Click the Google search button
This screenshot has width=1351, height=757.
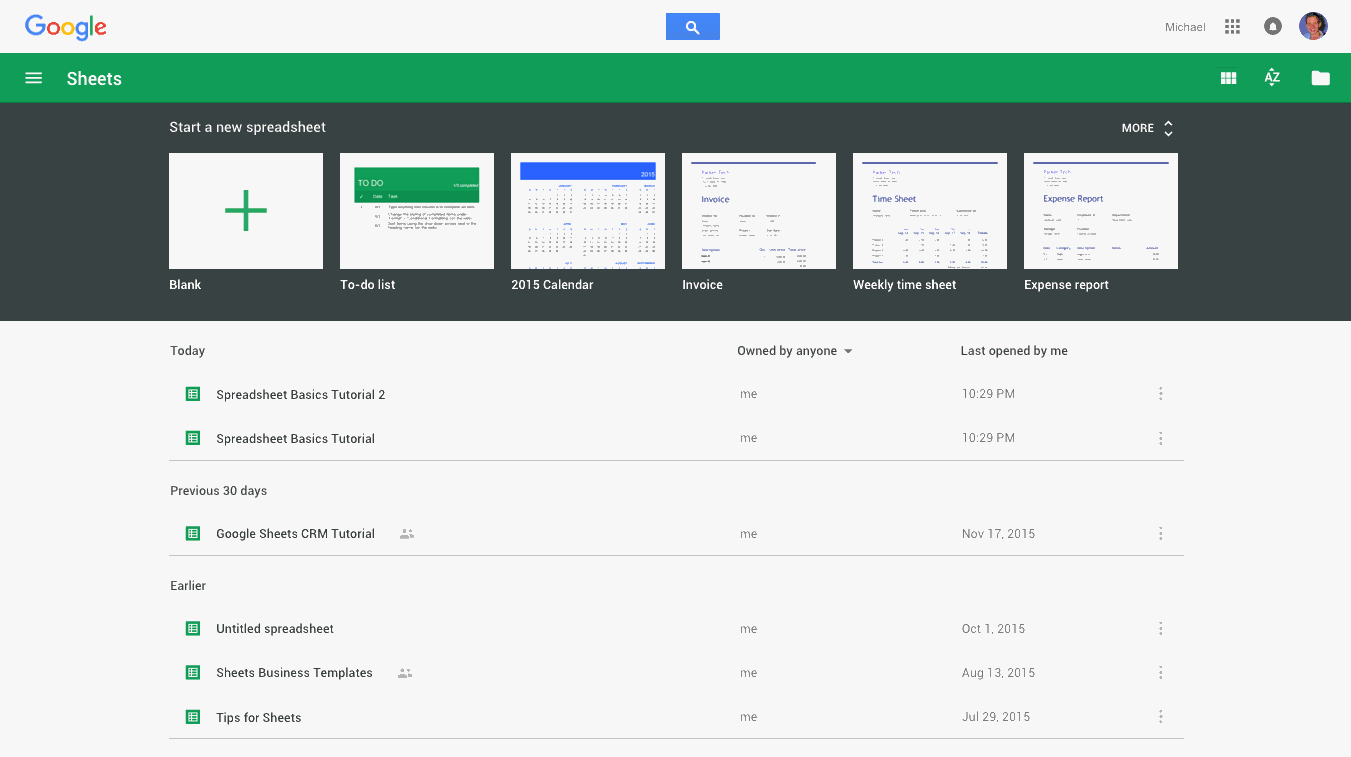tap(692, 26)
